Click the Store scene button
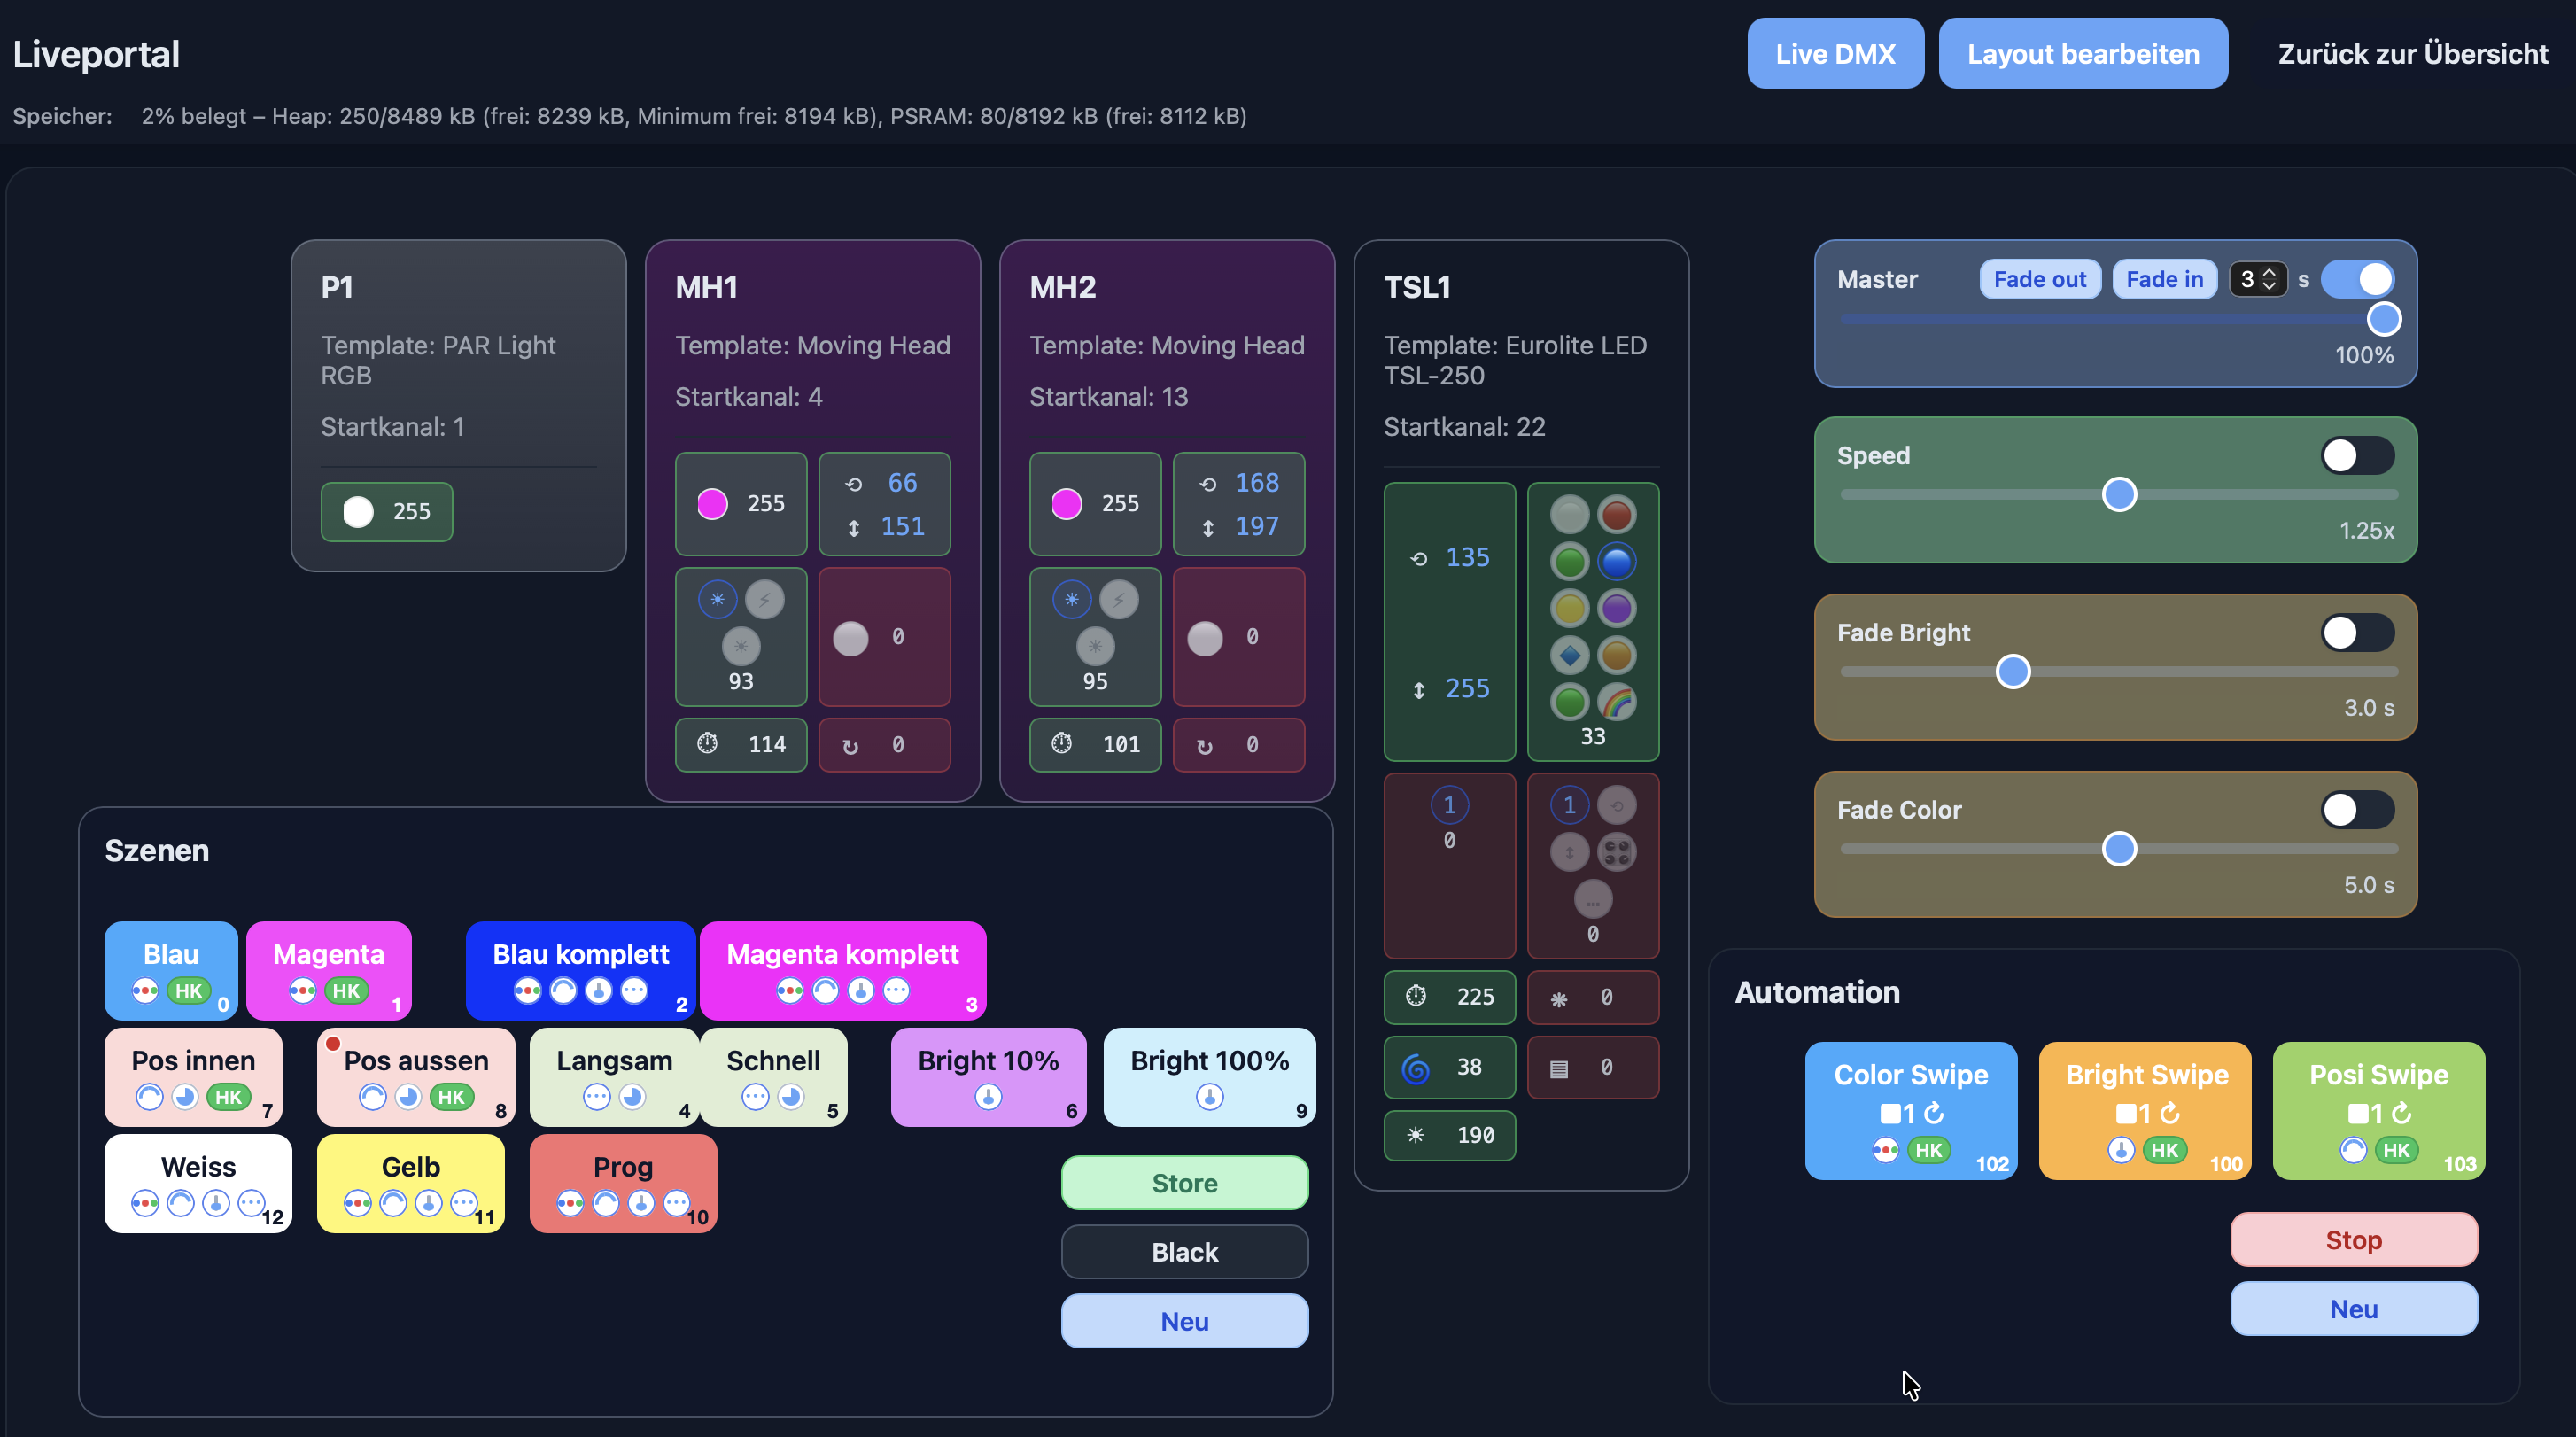 pyautogui.click(x=1184, y=1183)
